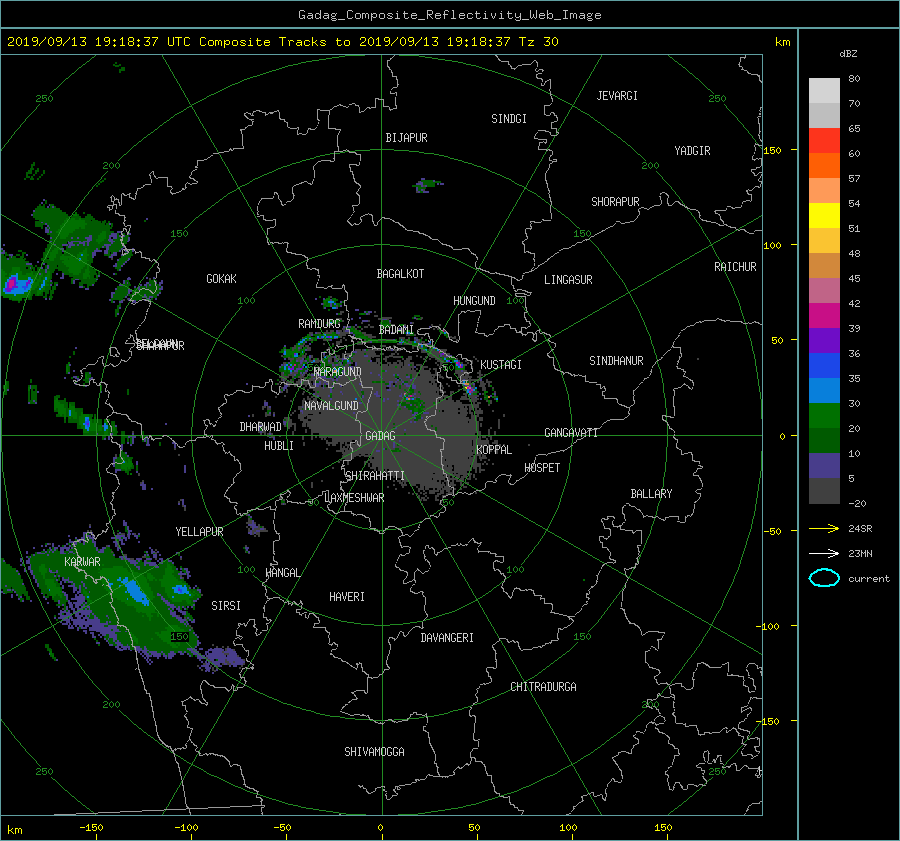Click the '23MN' legend label

[x=860, y=553]
